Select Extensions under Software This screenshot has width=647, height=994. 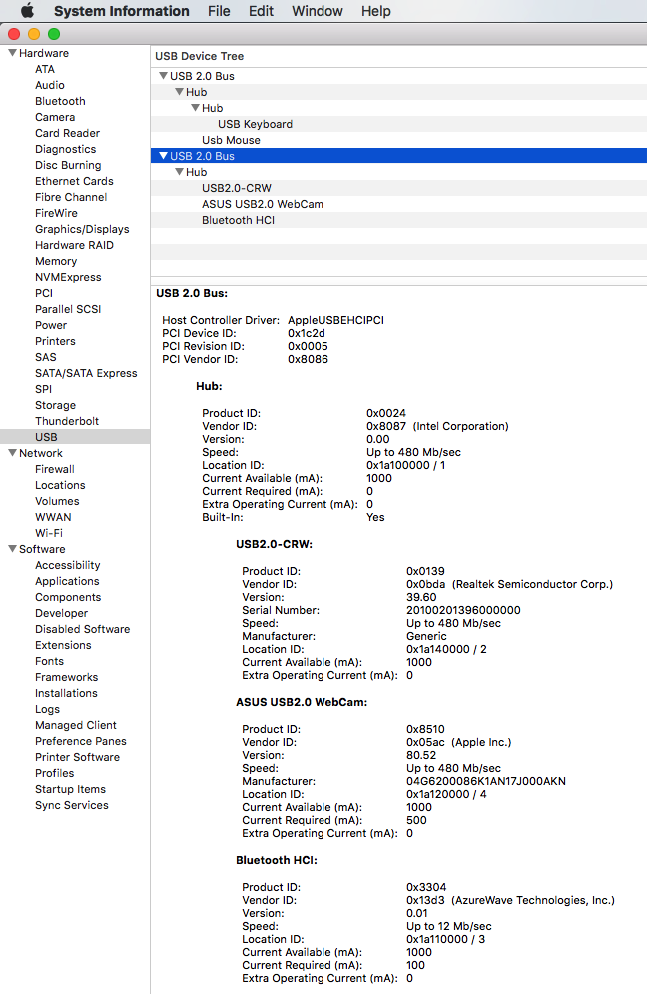tap(63, 645)
